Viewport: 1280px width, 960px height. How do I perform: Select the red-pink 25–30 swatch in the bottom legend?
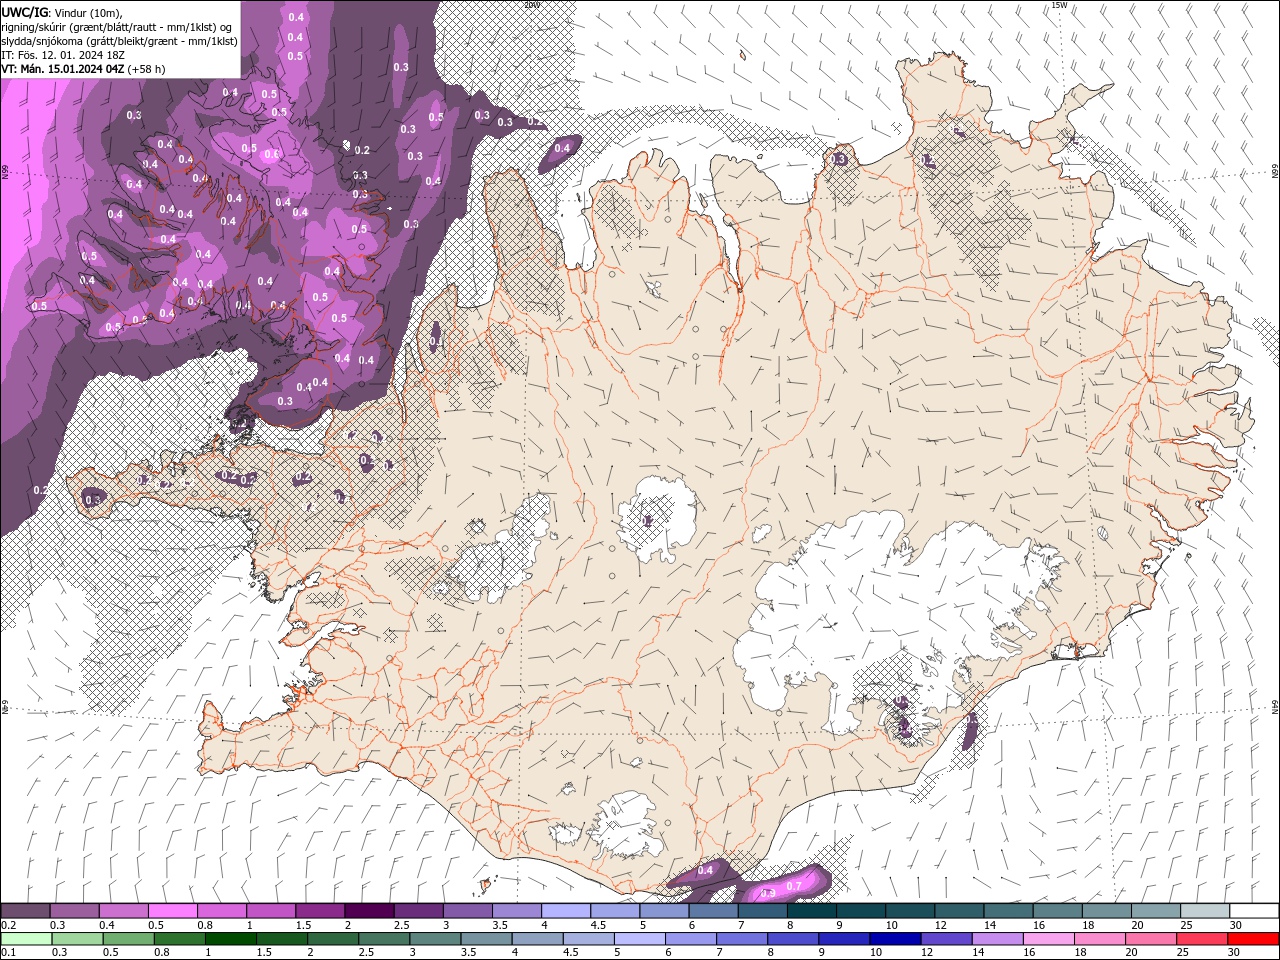(x=1201, y=939)
